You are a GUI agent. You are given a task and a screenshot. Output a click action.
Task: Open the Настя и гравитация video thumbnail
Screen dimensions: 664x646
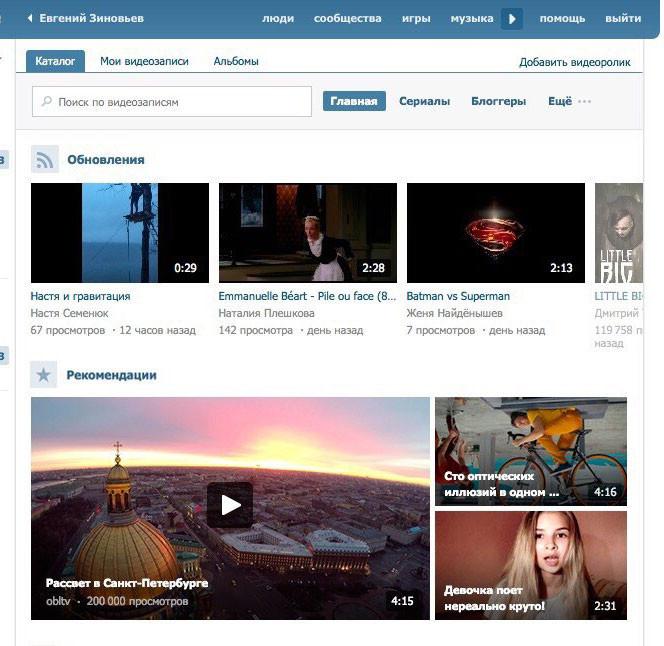120,233
